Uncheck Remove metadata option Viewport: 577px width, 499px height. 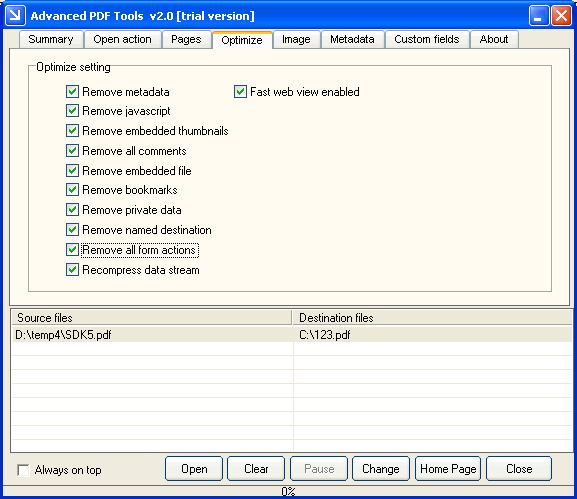point(72,92)
